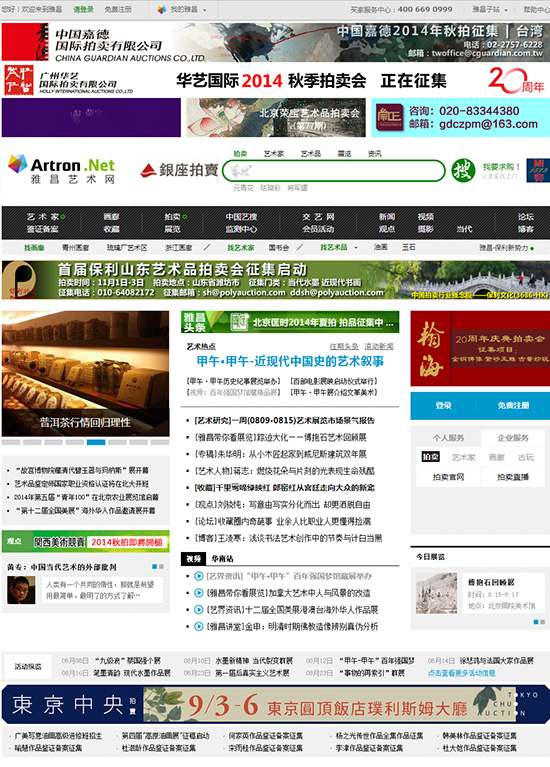Open 拍卖直播 in service panel

click(x=513, y=477)
